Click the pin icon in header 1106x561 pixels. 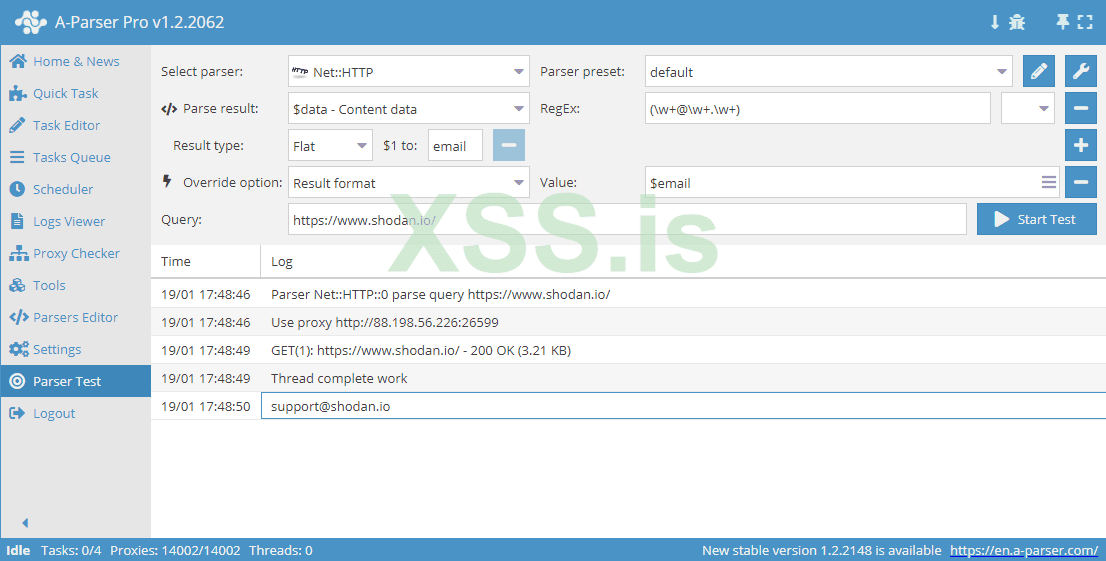1062,22
